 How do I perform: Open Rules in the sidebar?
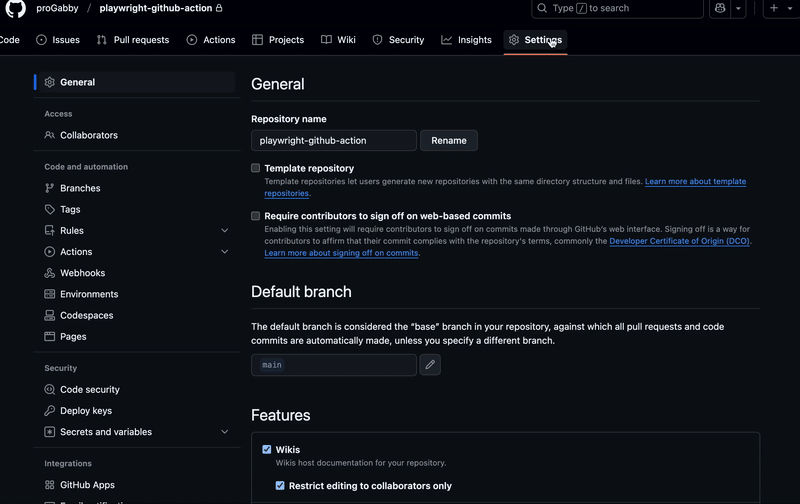[72, 231]
